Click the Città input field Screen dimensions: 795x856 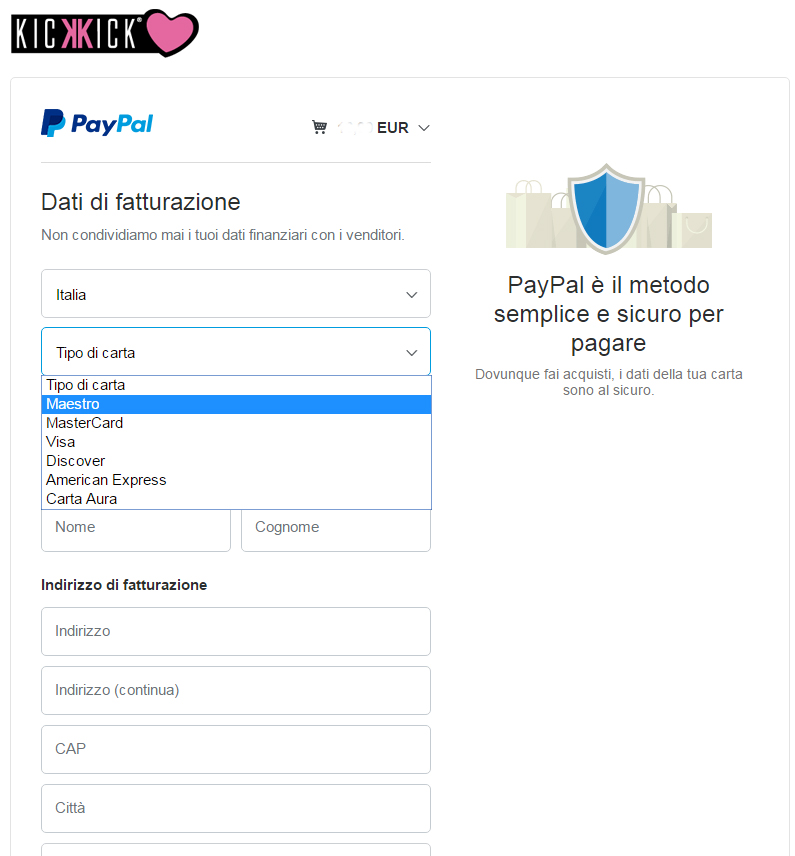click(236, 809)
